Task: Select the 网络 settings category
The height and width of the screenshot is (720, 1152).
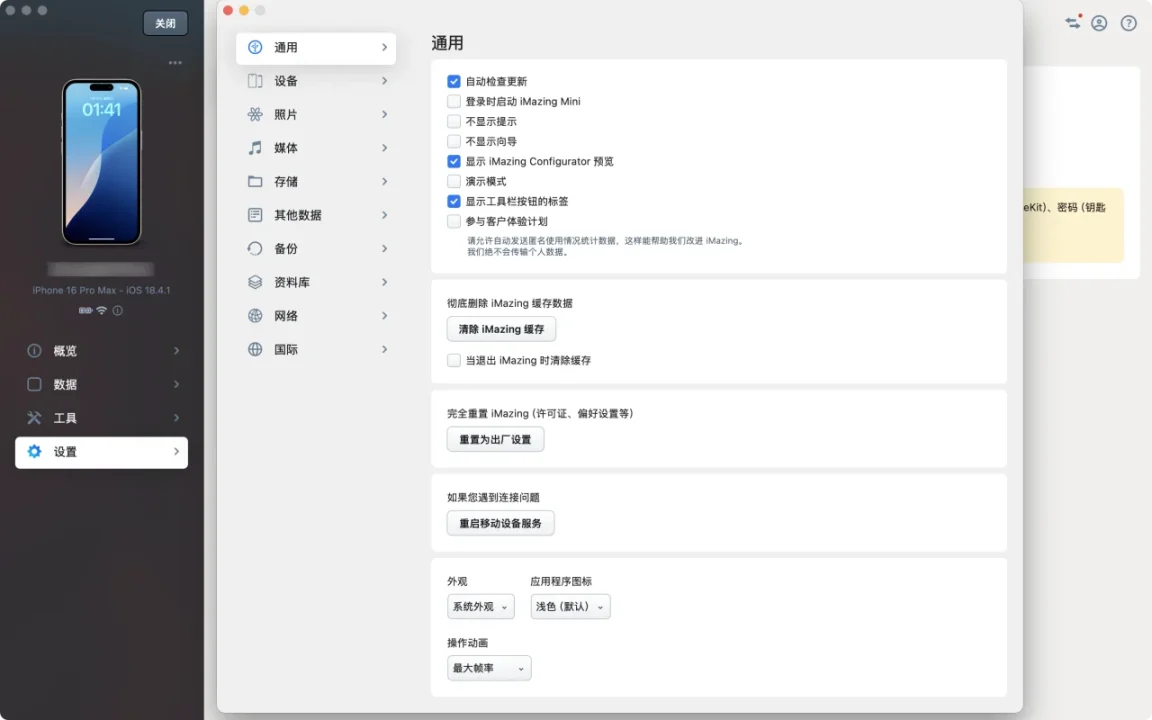Action: pyautogui.click(x=316, y=316)
